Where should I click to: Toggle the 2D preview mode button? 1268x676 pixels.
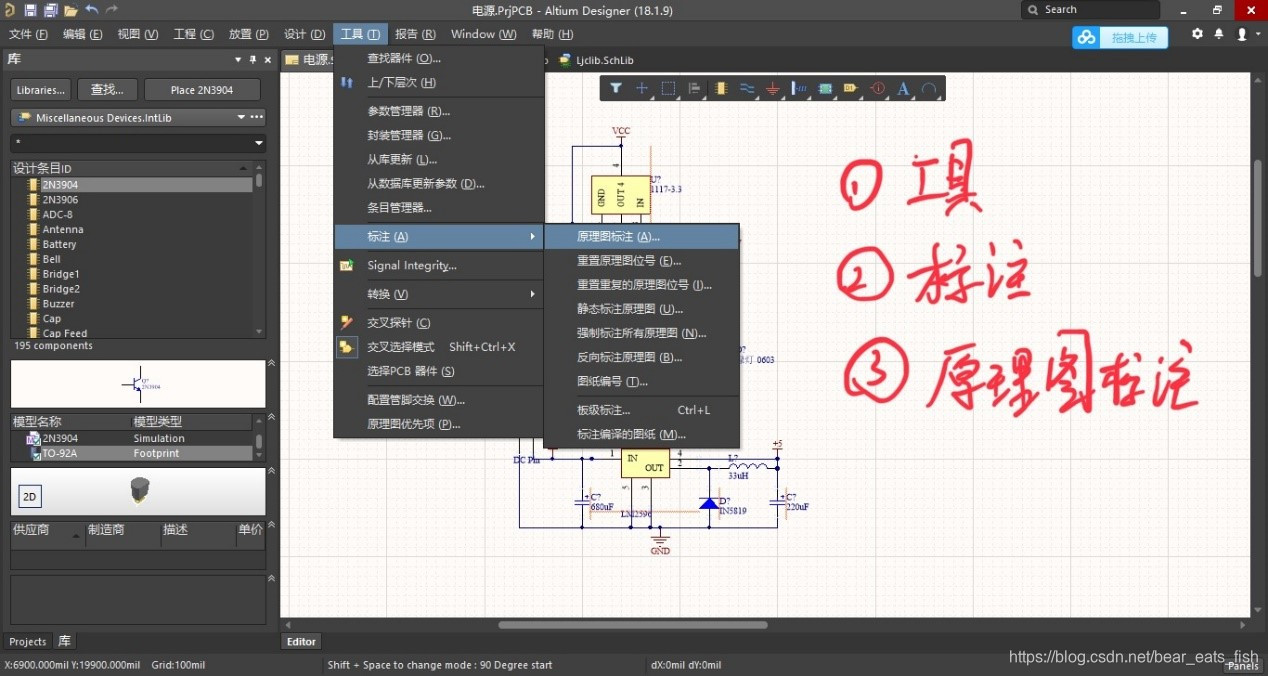coord(29,495)
